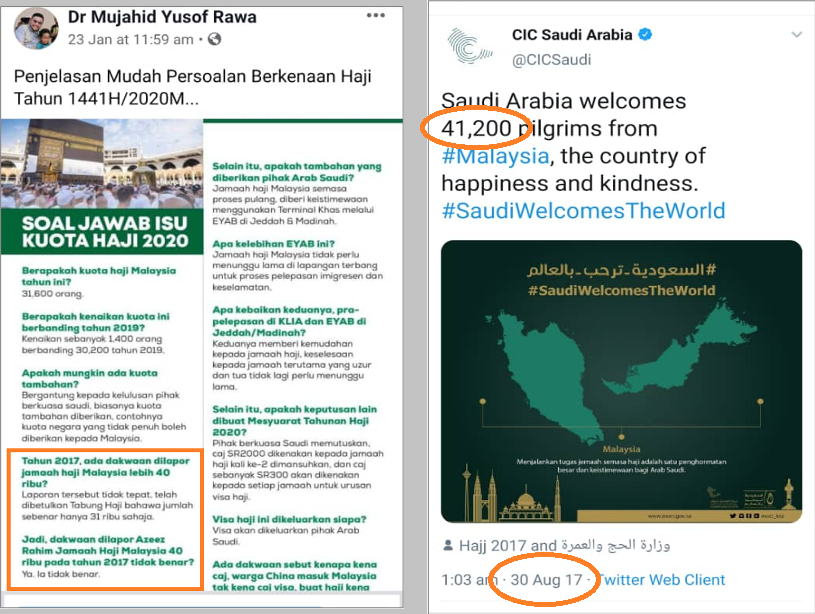Click the Hajj 2017 tagged account text
This screenshot has width=815, height=614.
pos(564,545)
